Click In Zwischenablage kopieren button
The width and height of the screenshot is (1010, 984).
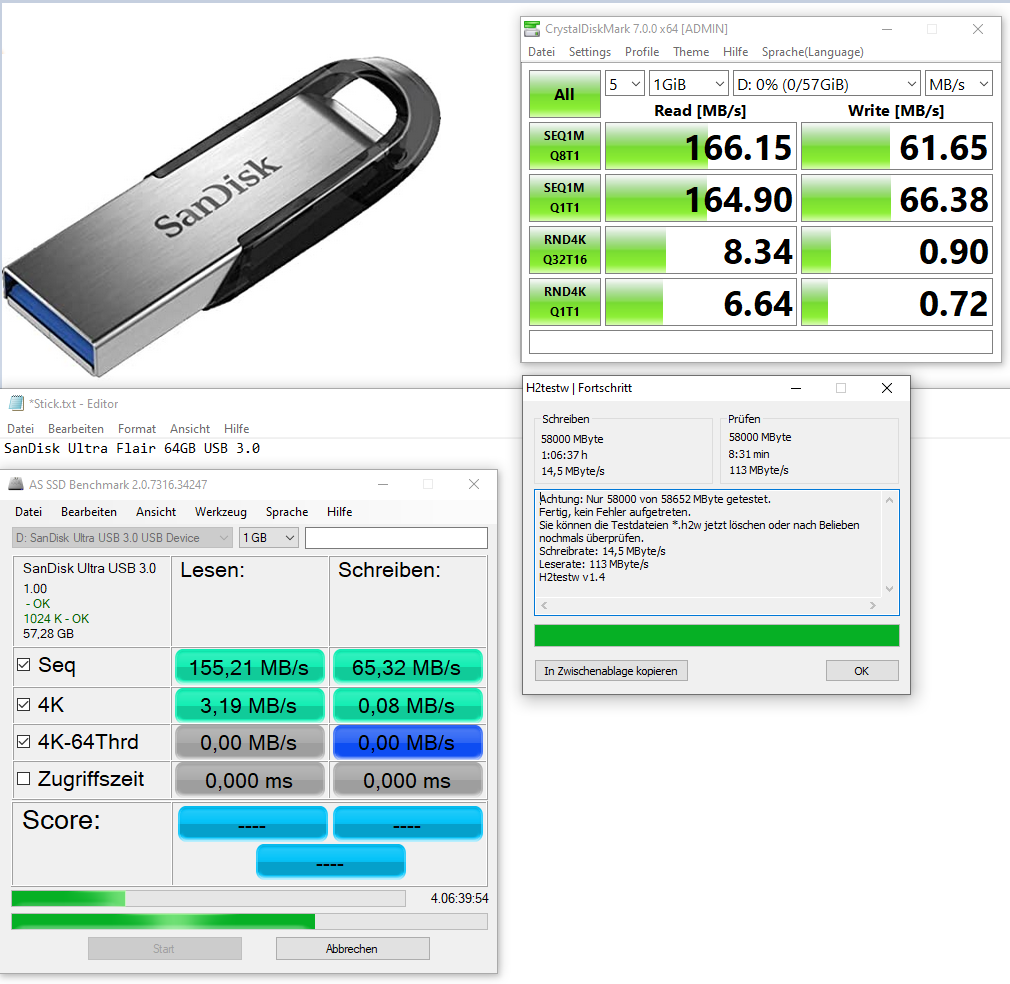611,670
